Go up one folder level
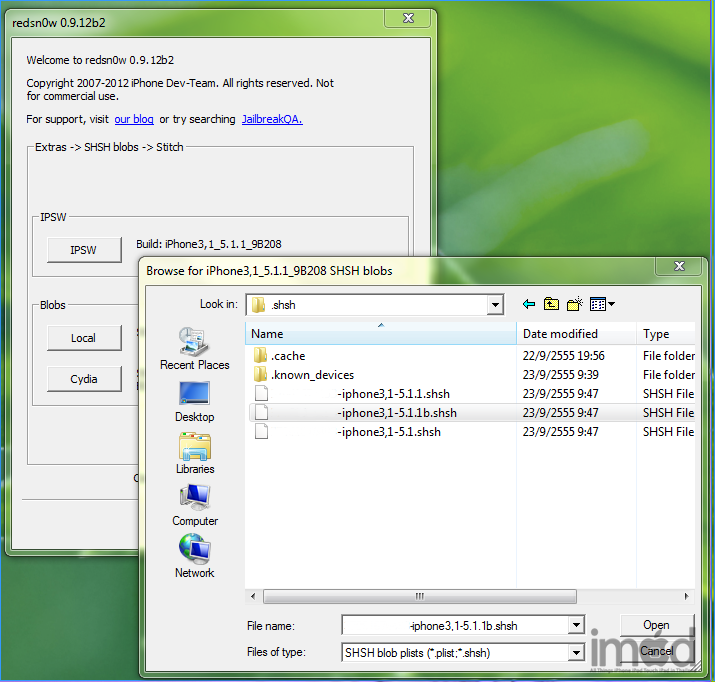This screenshot has width=715, height=682. tap(551, 304)
